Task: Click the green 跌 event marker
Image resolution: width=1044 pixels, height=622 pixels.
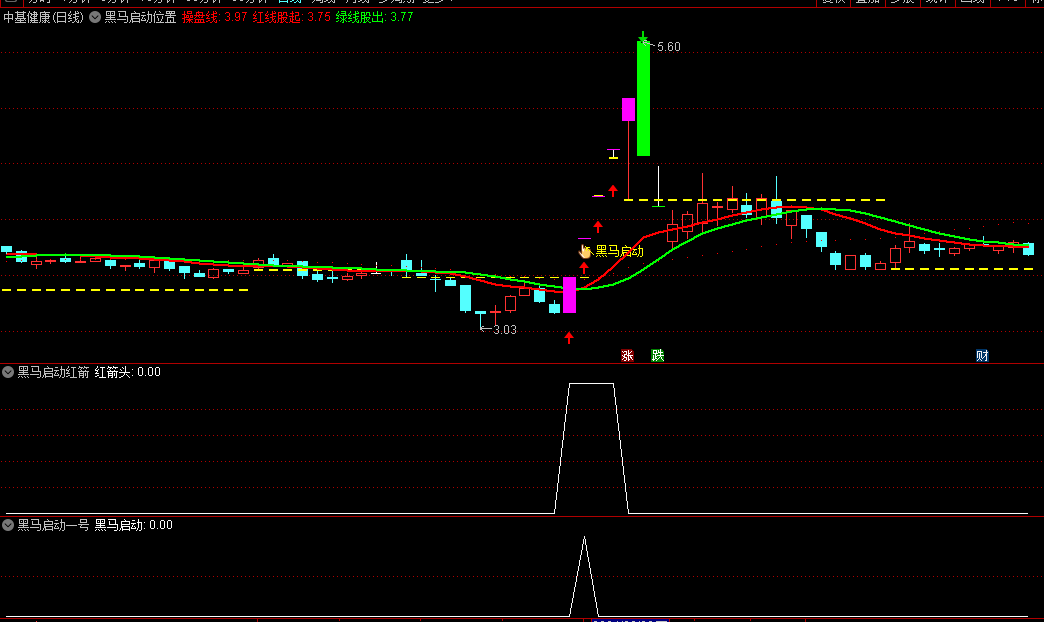Action: coord(658,356)
